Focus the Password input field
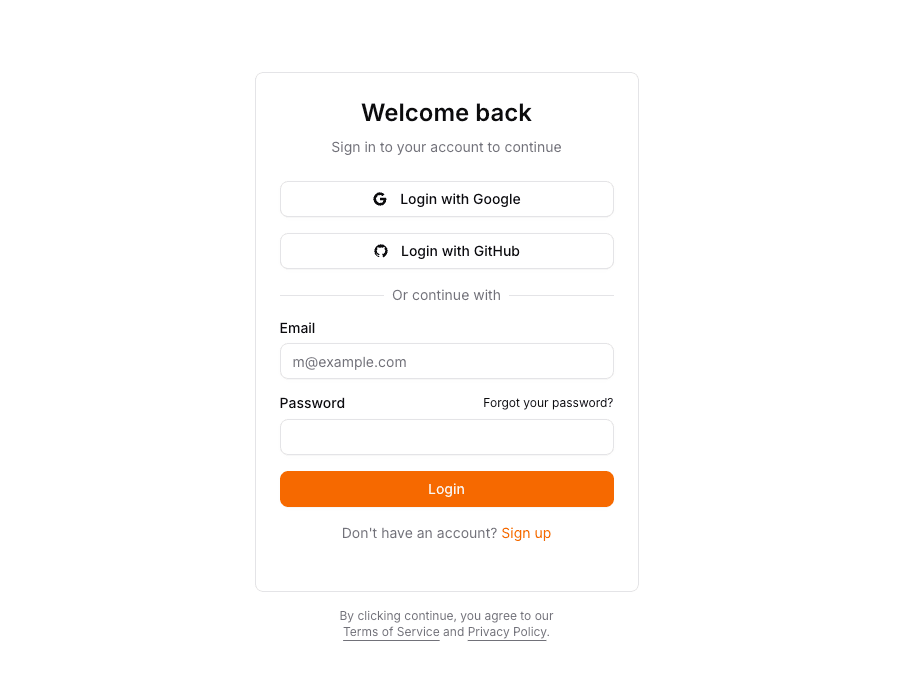 point(447,437)
